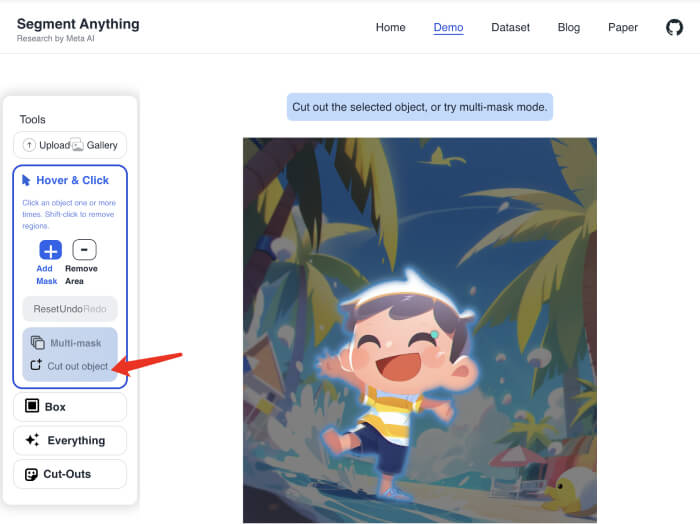
Task: Select the Remove Area minus icon
Action: (85, 250)
